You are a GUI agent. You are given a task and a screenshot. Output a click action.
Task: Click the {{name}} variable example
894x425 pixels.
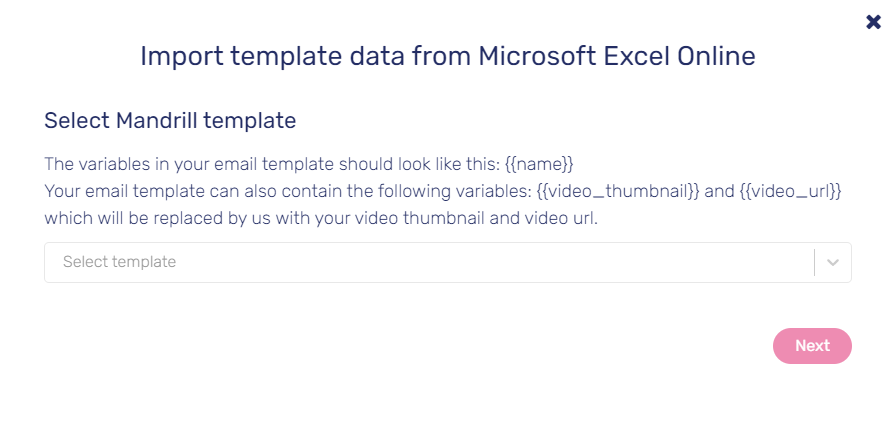pos(539,165)
